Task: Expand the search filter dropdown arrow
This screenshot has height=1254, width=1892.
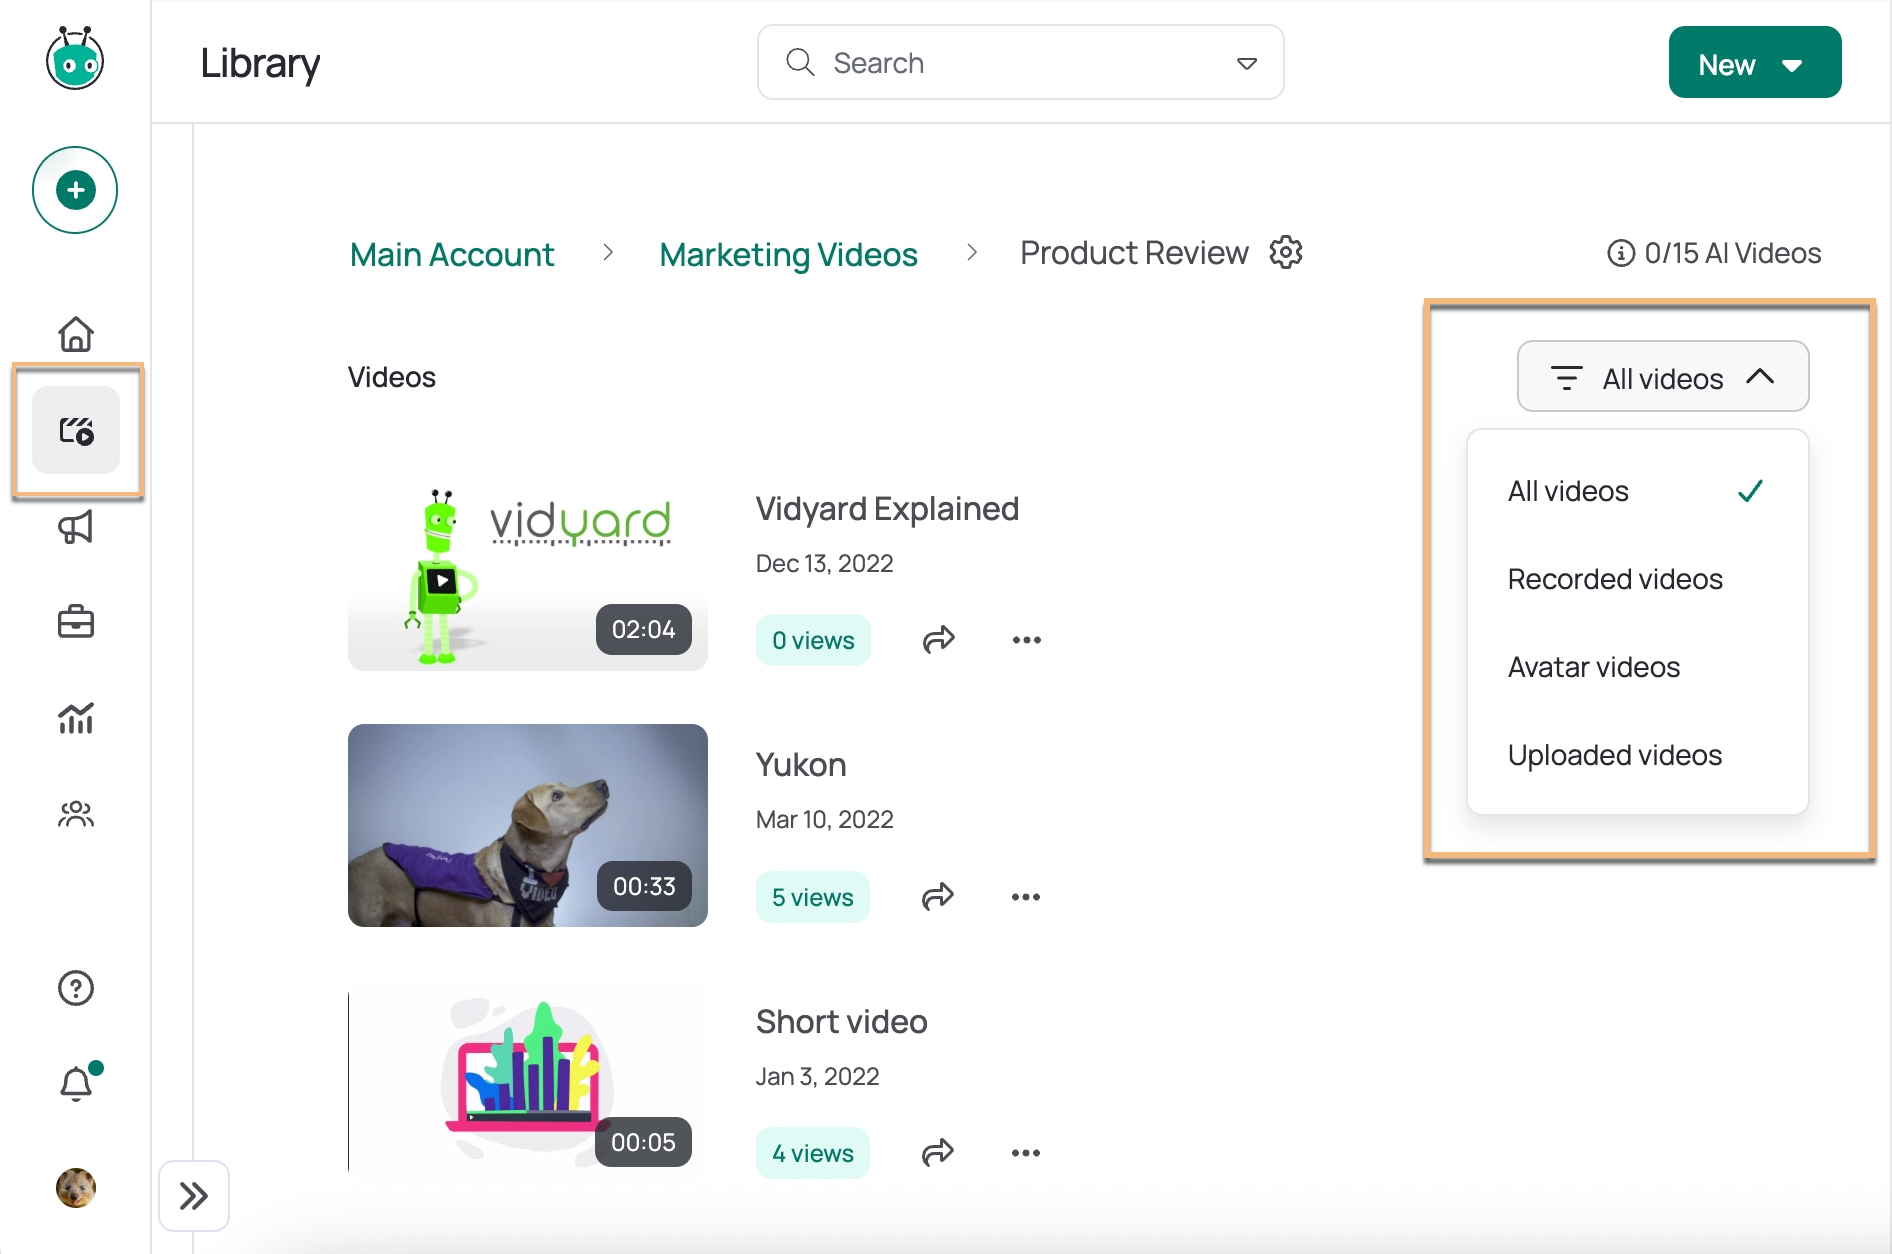Action: 1247,63
